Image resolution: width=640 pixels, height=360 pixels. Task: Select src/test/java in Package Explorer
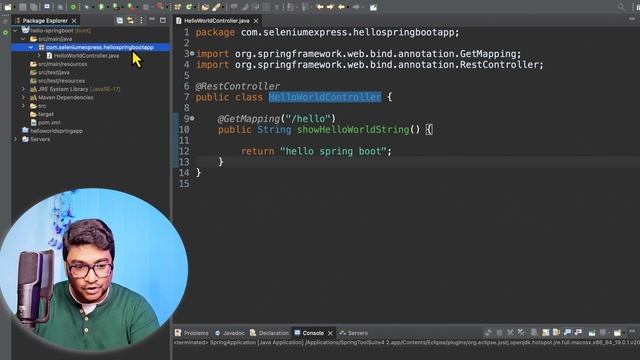pos(50,72)
